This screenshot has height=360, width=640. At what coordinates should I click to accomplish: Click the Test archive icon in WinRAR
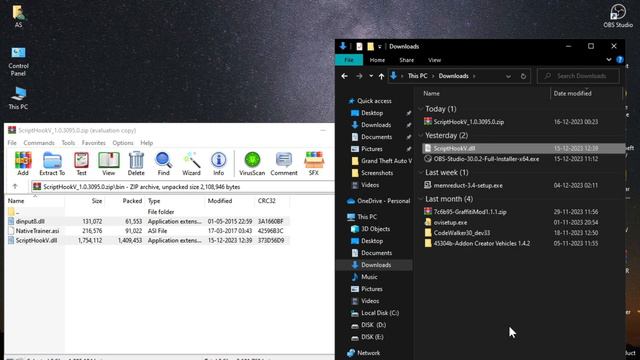[x=81, y=164]
